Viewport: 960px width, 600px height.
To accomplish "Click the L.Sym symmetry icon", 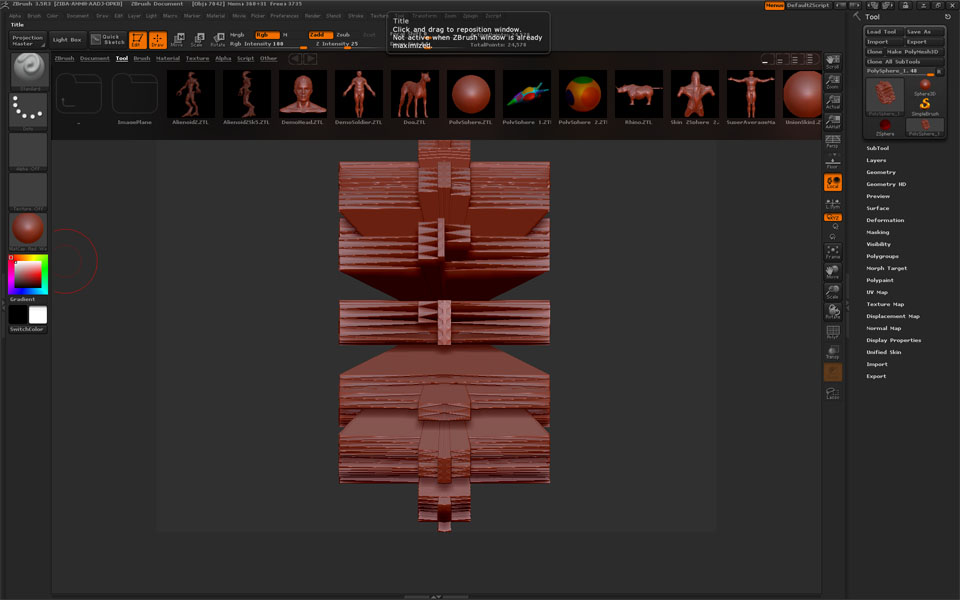I will click(833, 203).
